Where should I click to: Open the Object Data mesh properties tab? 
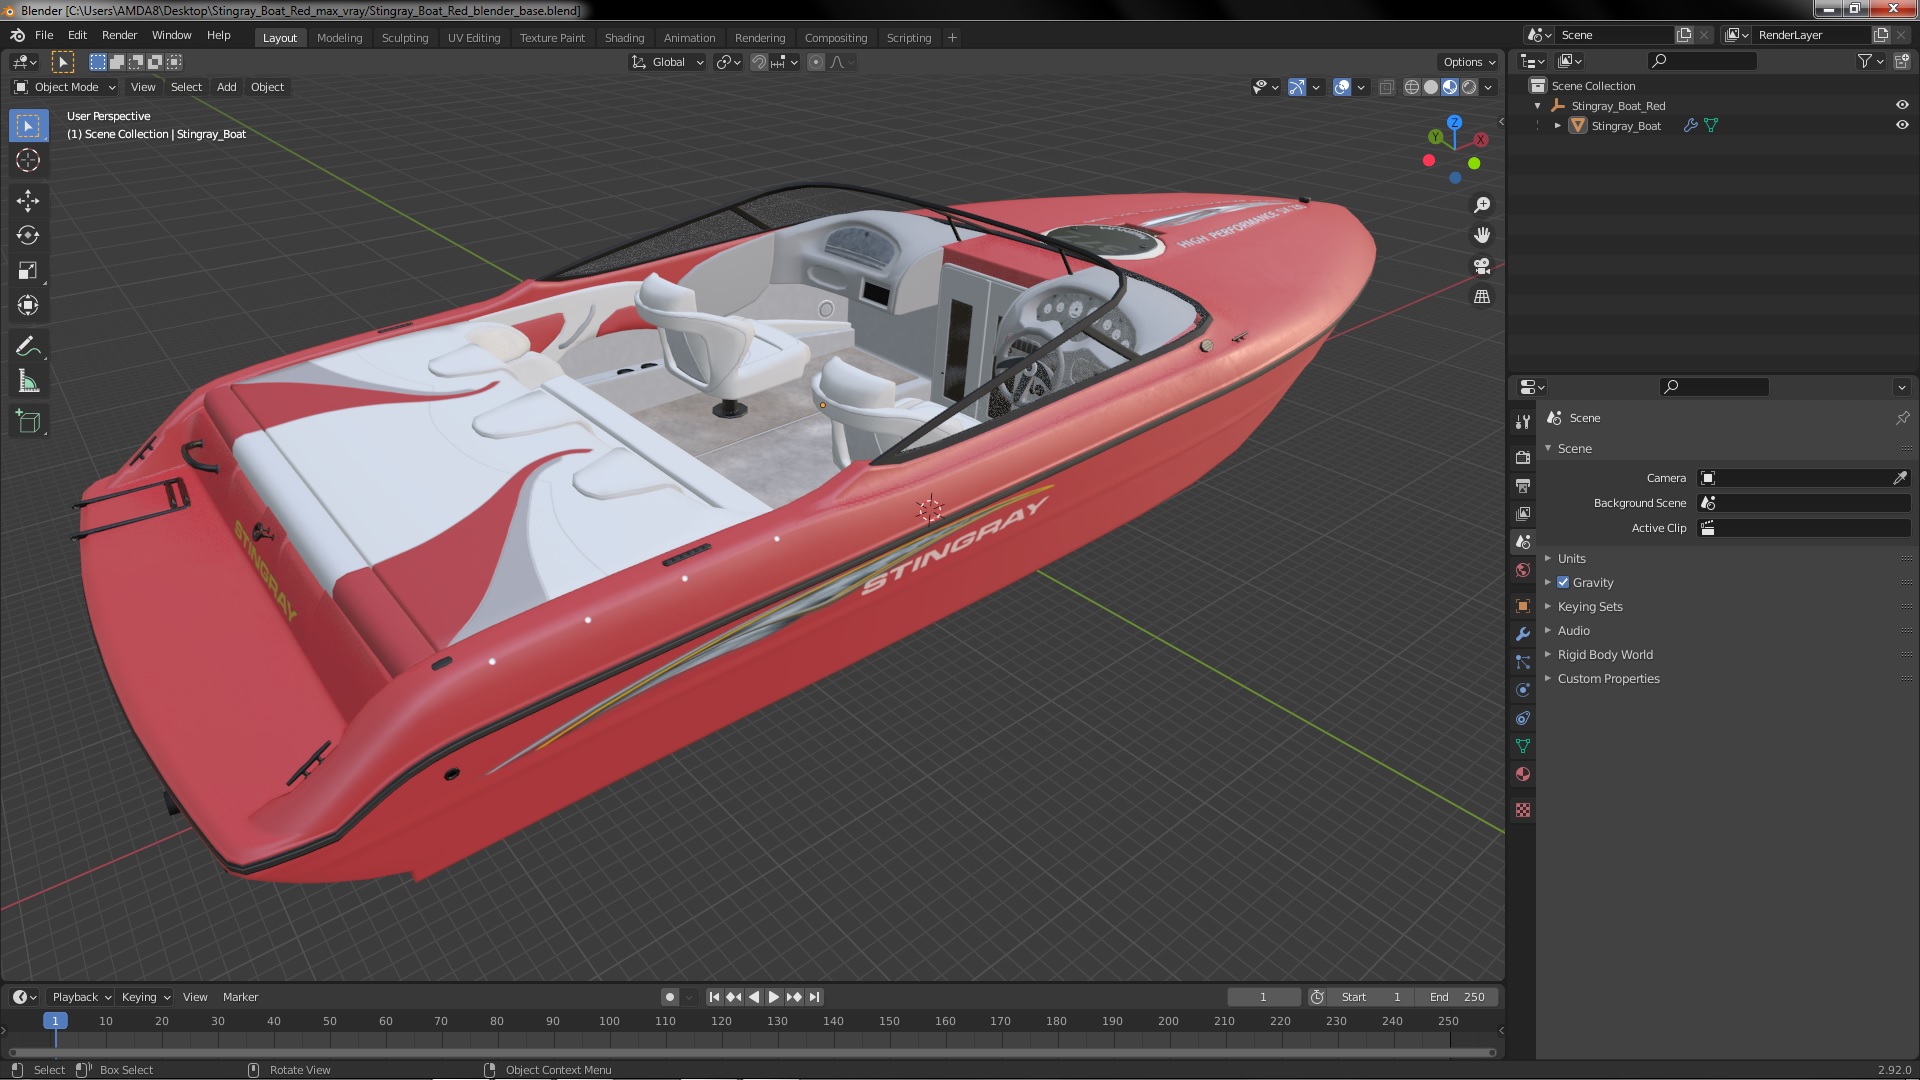tap(1523, 746)
